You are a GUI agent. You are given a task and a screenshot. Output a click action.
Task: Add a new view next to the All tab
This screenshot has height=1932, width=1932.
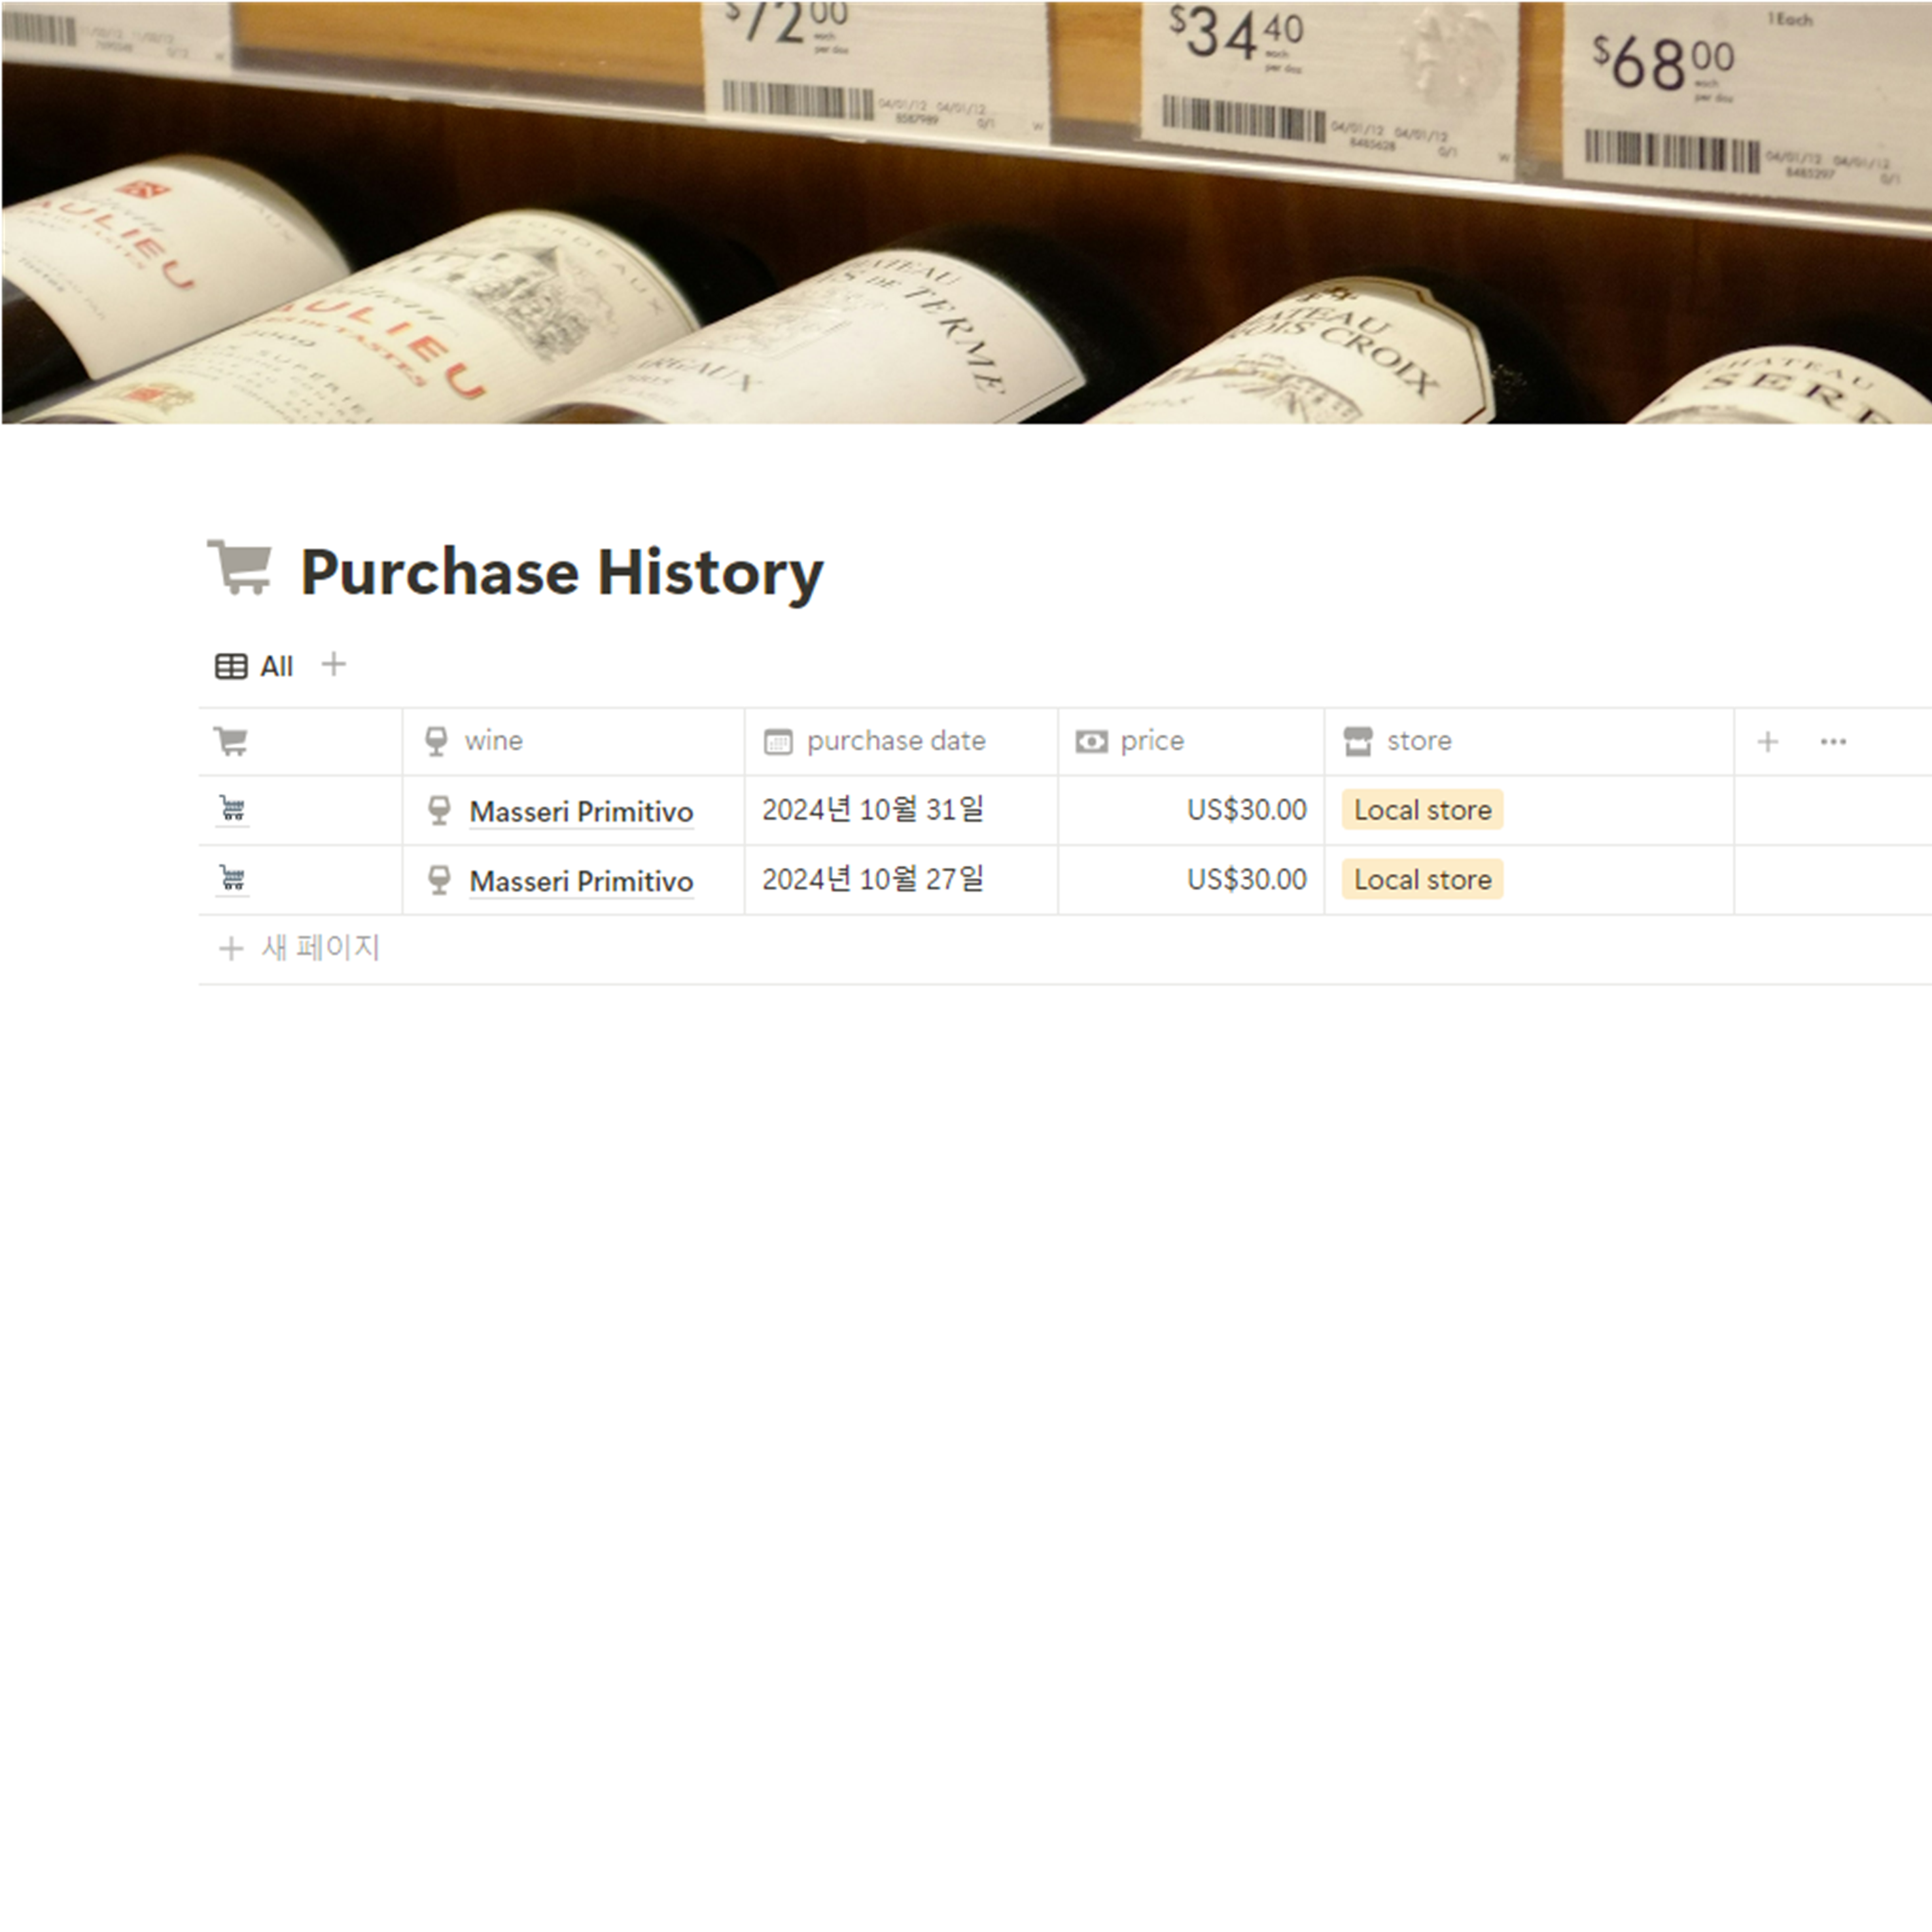333,664
